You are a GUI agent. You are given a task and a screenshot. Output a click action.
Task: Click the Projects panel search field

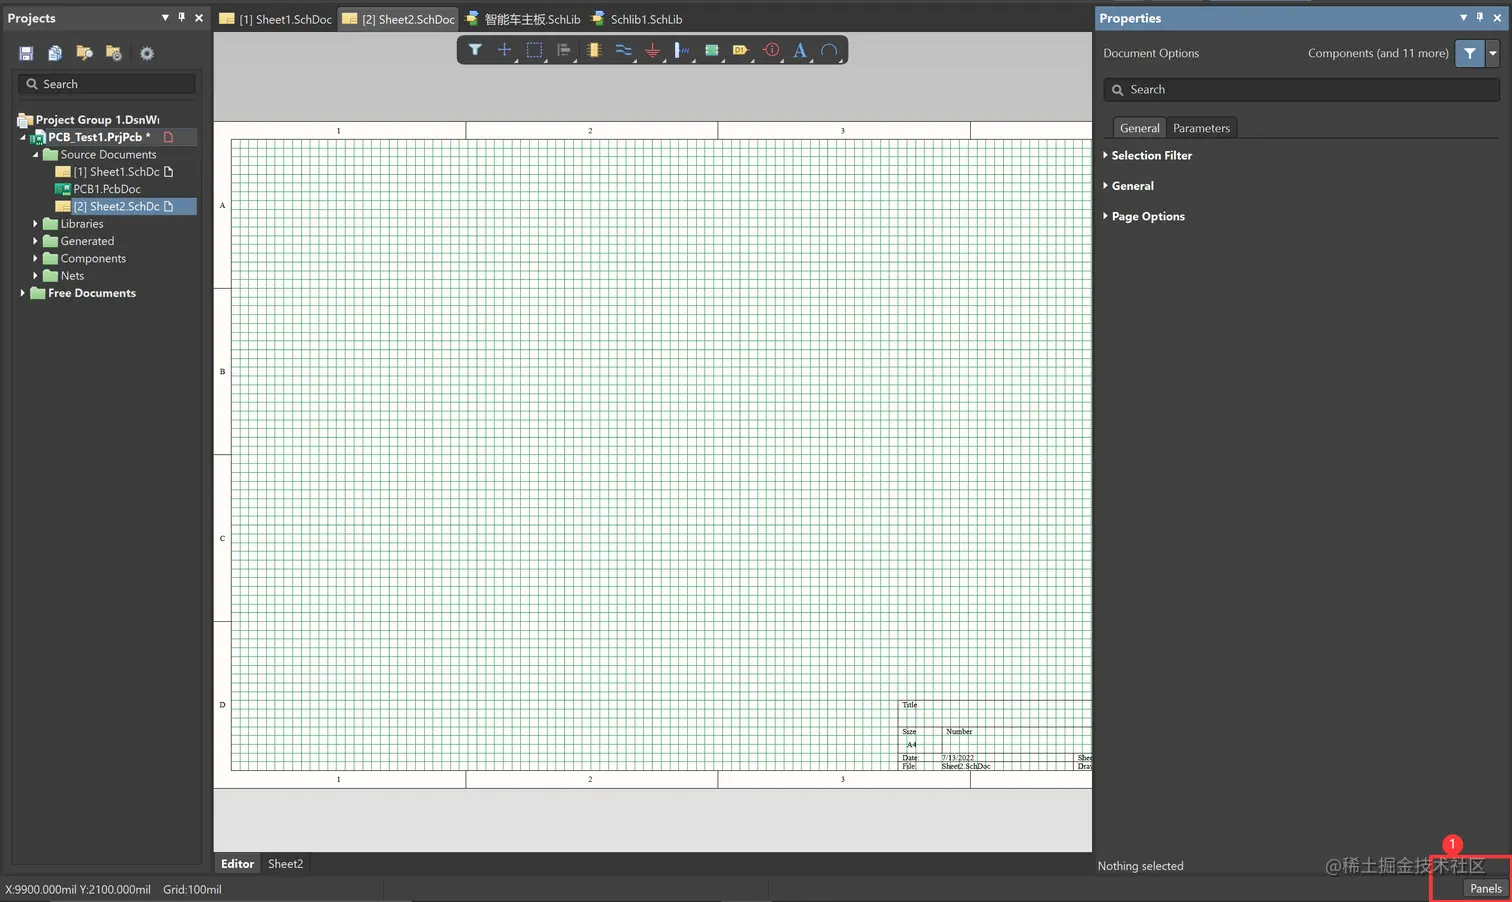click(107, 84)
